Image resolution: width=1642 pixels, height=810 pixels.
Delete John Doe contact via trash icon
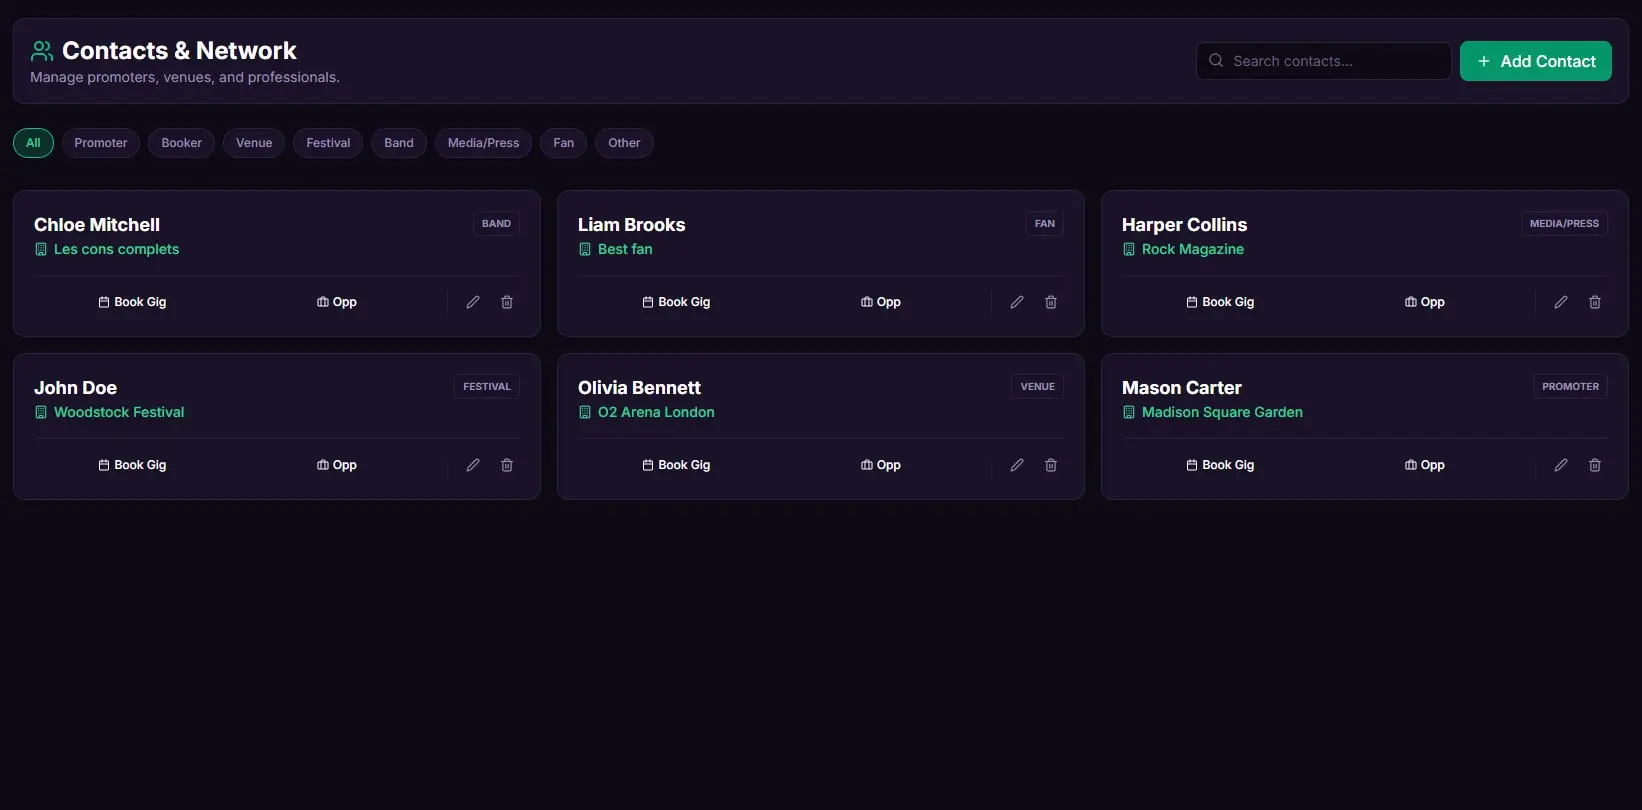point(507,465)
